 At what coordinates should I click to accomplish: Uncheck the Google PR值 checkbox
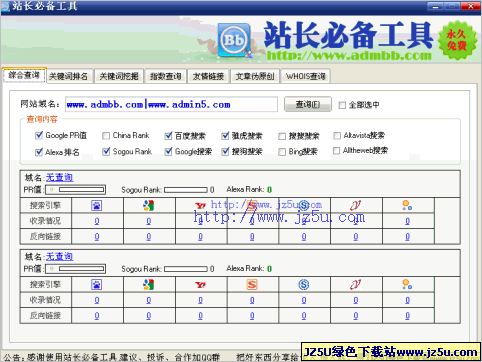click(x=39, y=135)
